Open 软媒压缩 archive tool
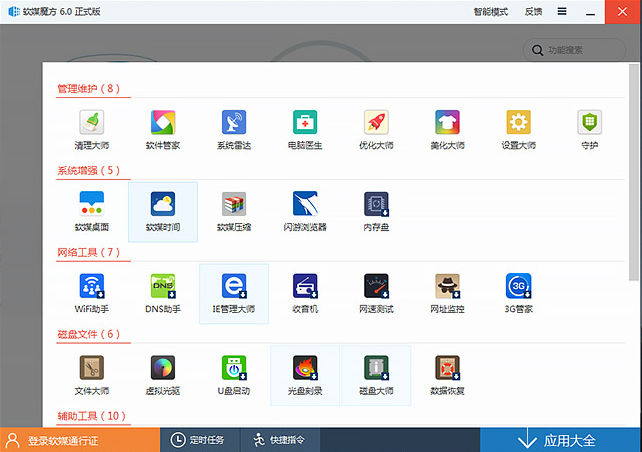 pos(234,204)
